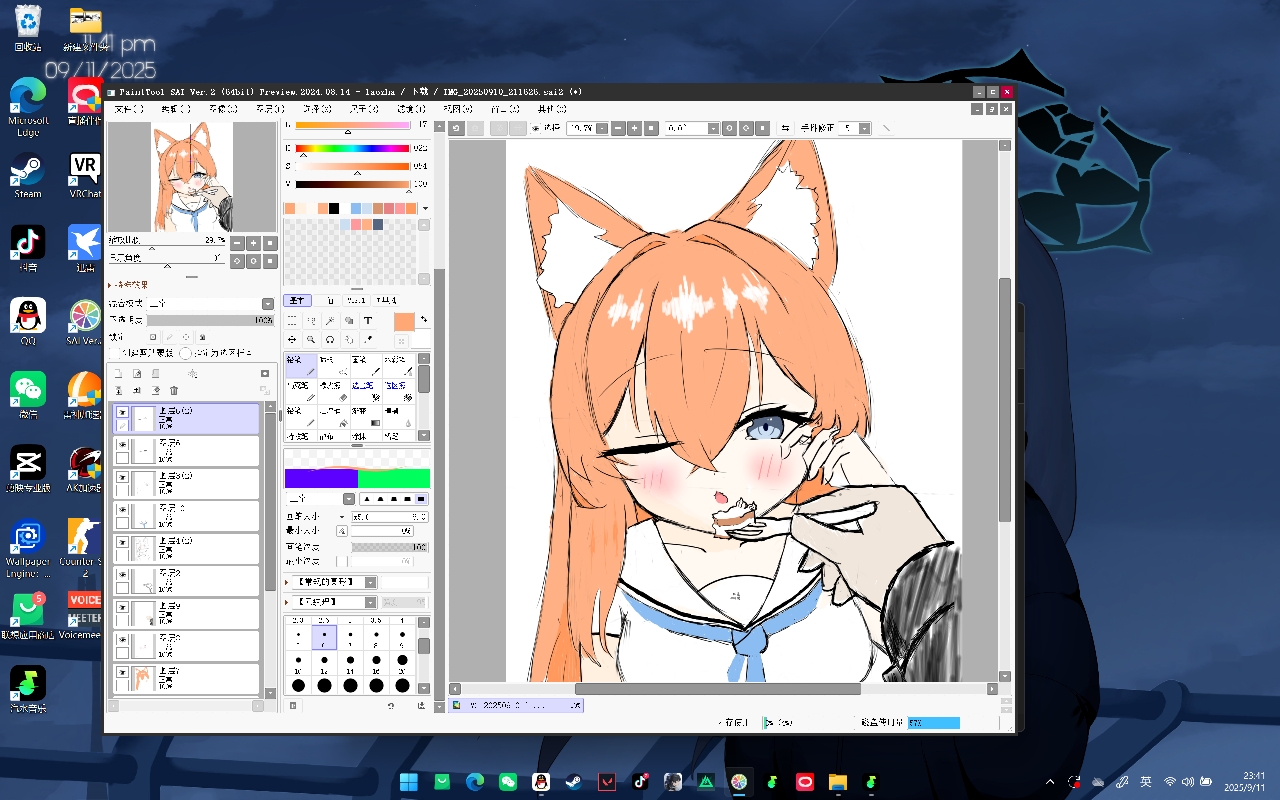Click the undo arrow in canvas toolbar
This screenshot has width=1280, height=800.
coord(456,128)
